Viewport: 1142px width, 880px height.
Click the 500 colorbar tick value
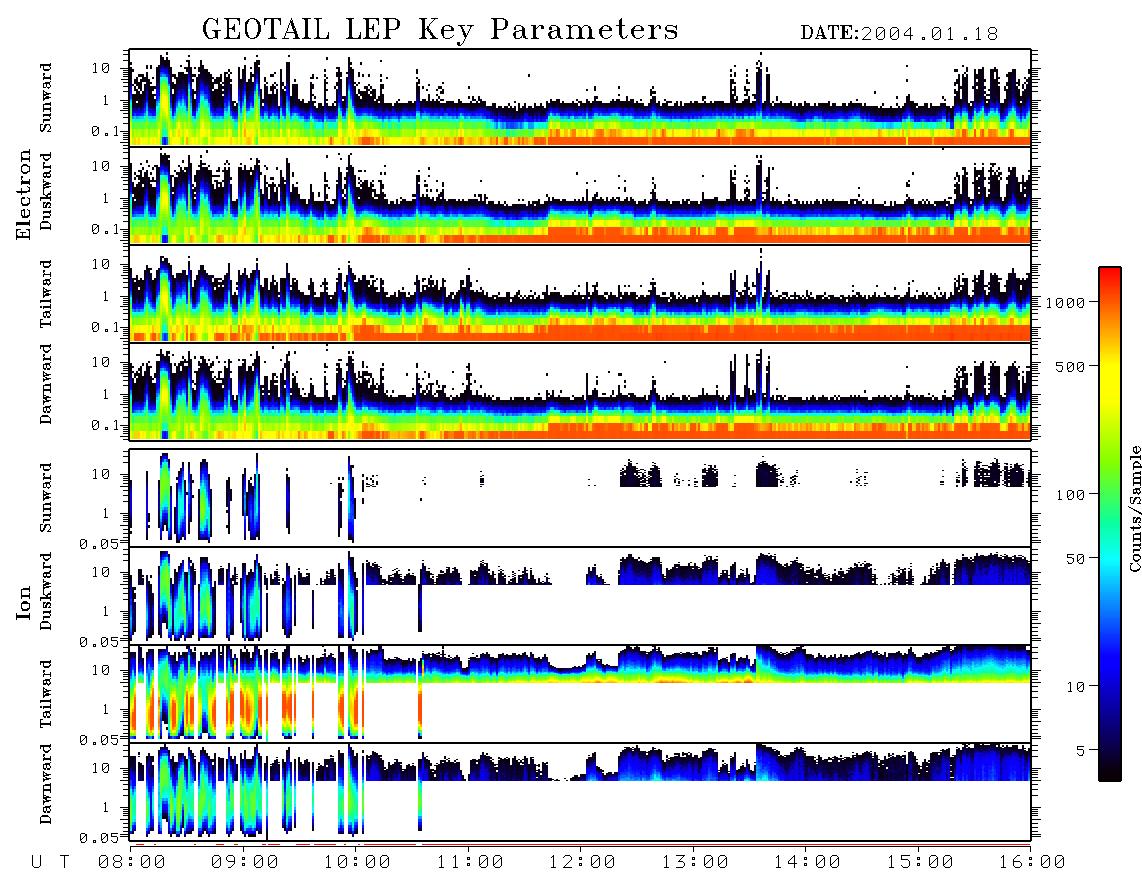tap(1070, 366)
